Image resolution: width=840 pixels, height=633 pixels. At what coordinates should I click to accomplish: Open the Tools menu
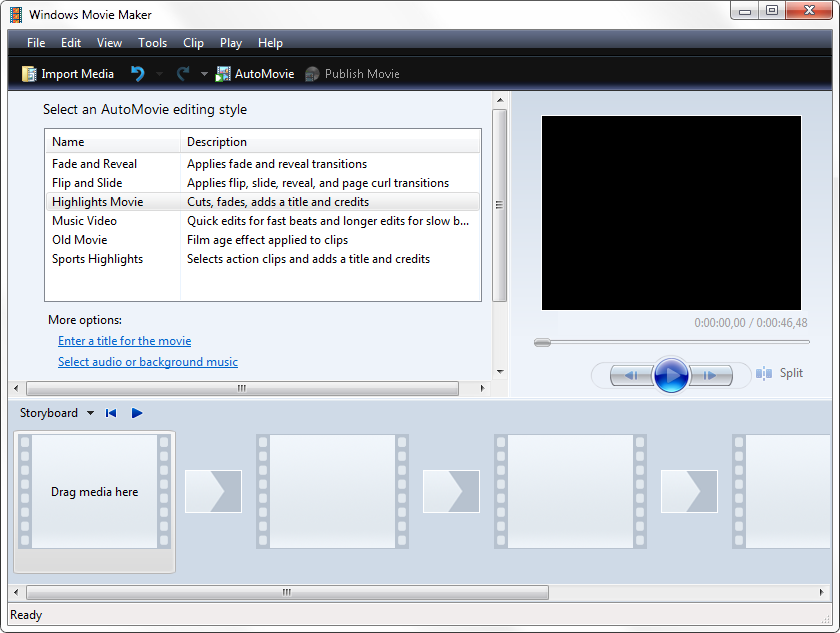153,43
